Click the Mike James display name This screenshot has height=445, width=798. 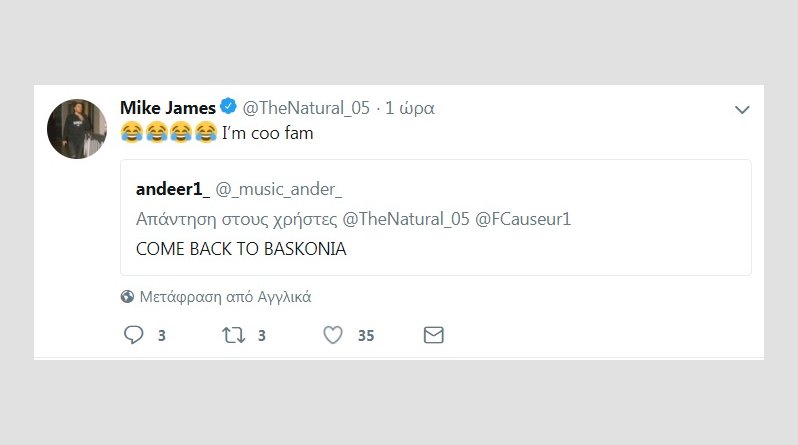tap(167, 107)
